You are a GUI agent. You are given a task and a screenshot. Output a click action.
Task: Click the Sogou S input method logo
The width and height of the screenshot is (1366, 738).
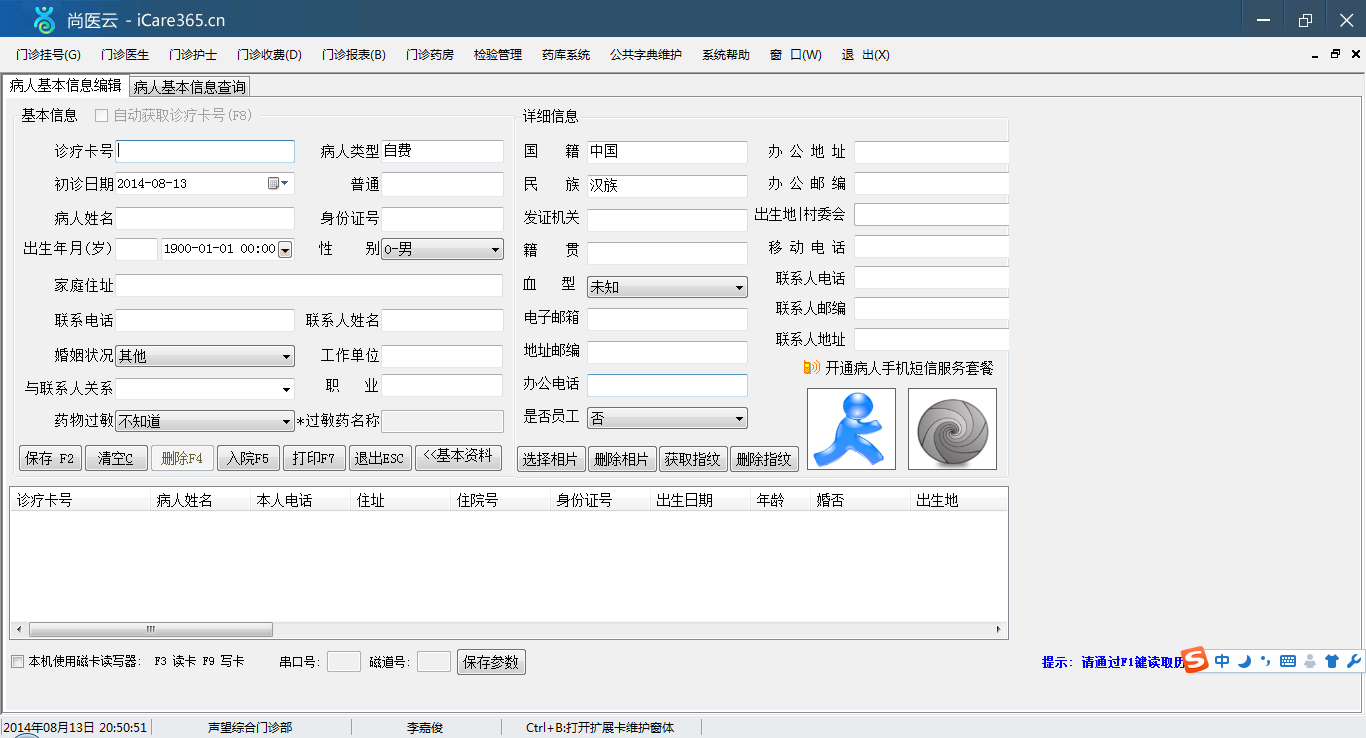pyautogui.click(x=1196, y=661)
